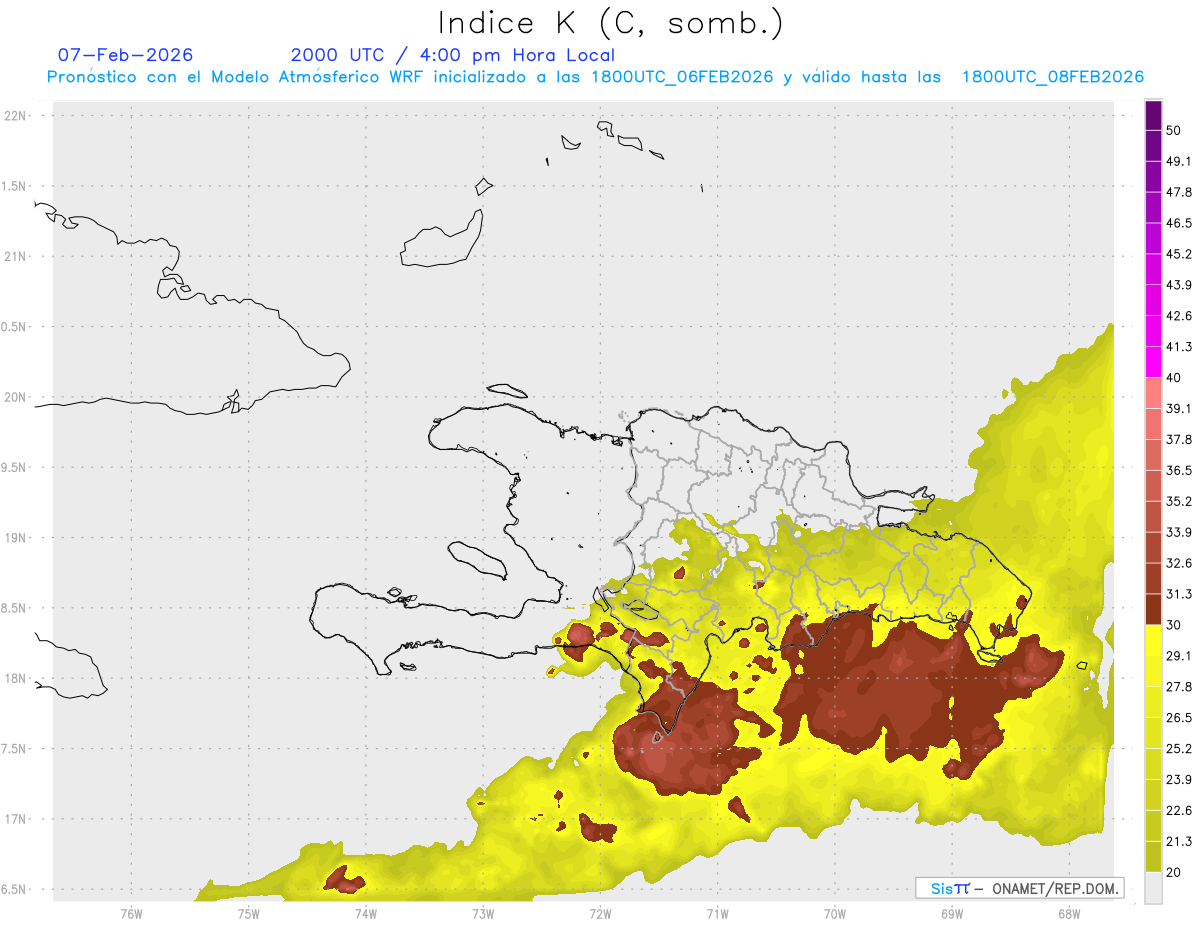This screenshot has width=1200, height=927.
Task: Click the colorbar value '33.9'
Action: coord(1179,532)
